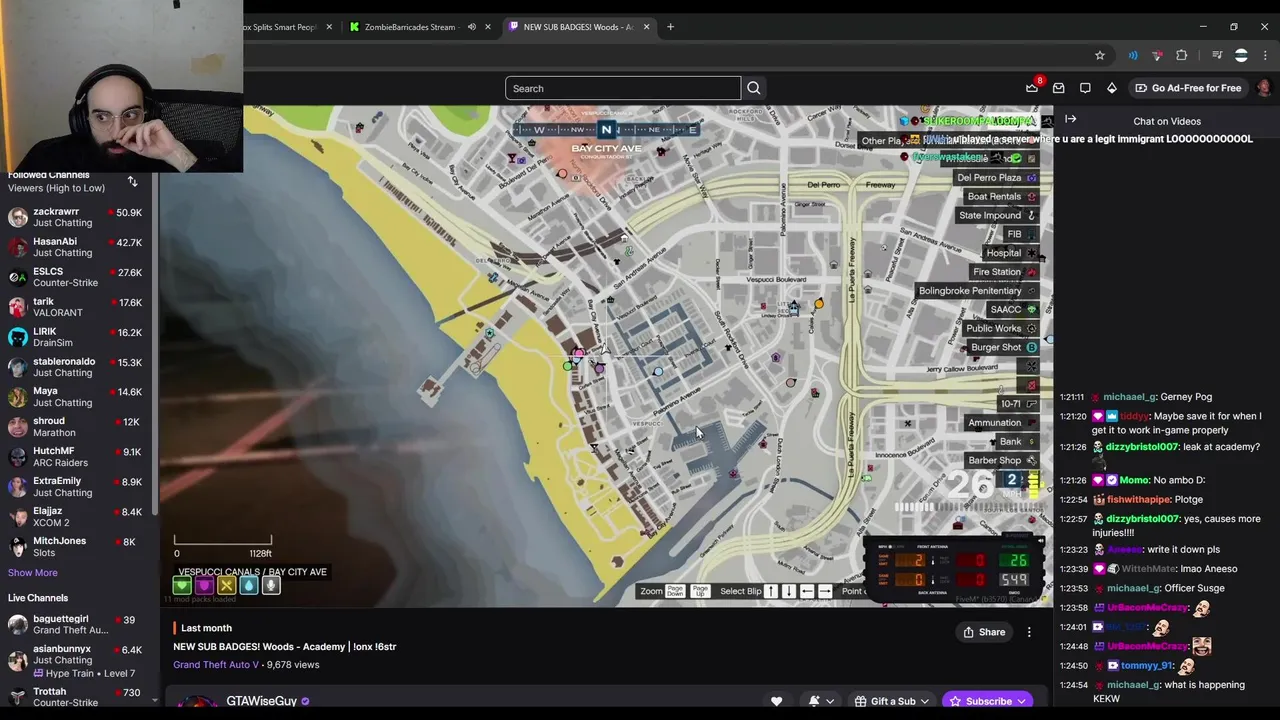
Task: Open the Chrome three-dot menu
Action: coord(1266,55)
